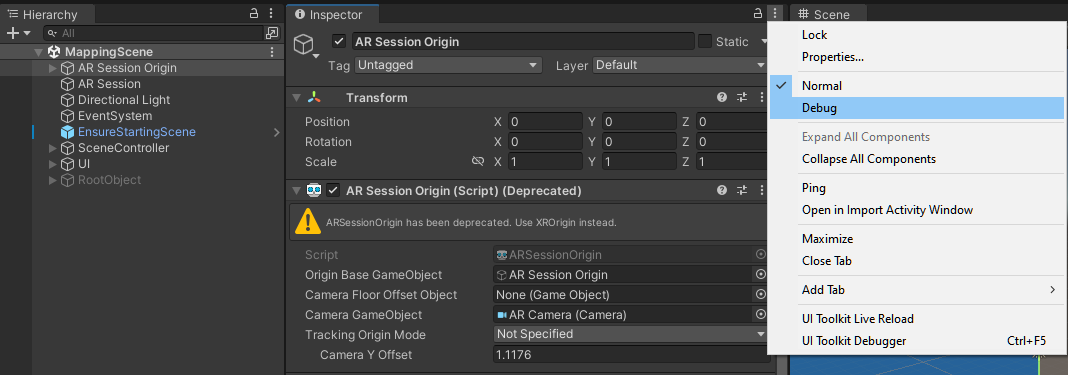
Task: Switch to the Inspector tab
Action: (x=333, y=14)
